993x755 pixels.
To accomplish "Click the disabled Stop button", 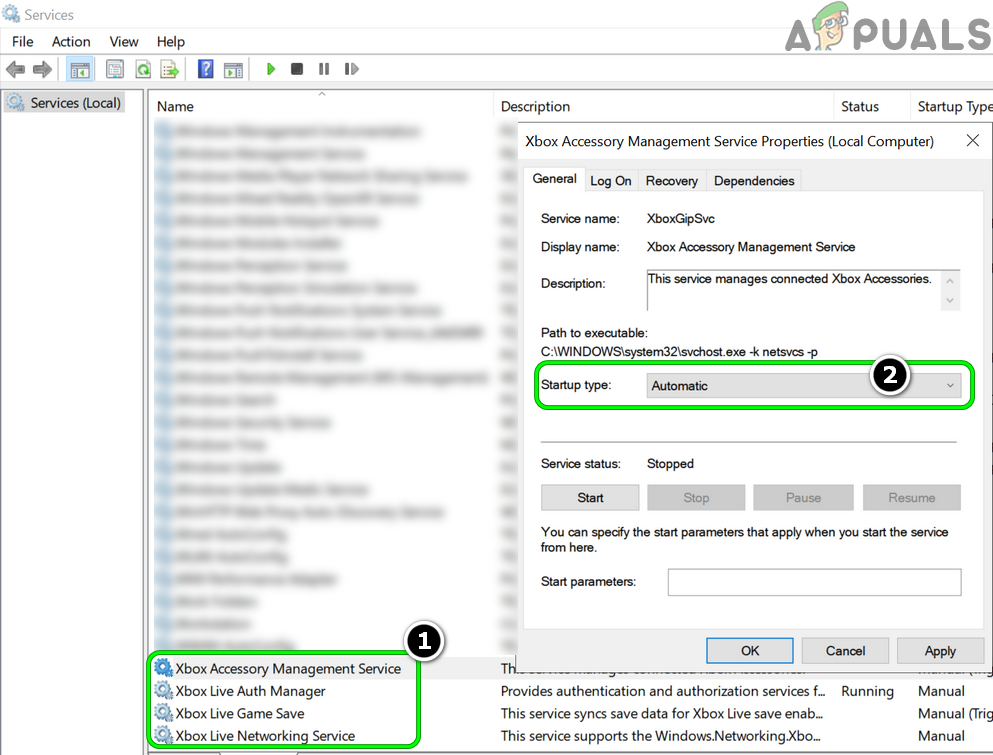I will point(696,498).
